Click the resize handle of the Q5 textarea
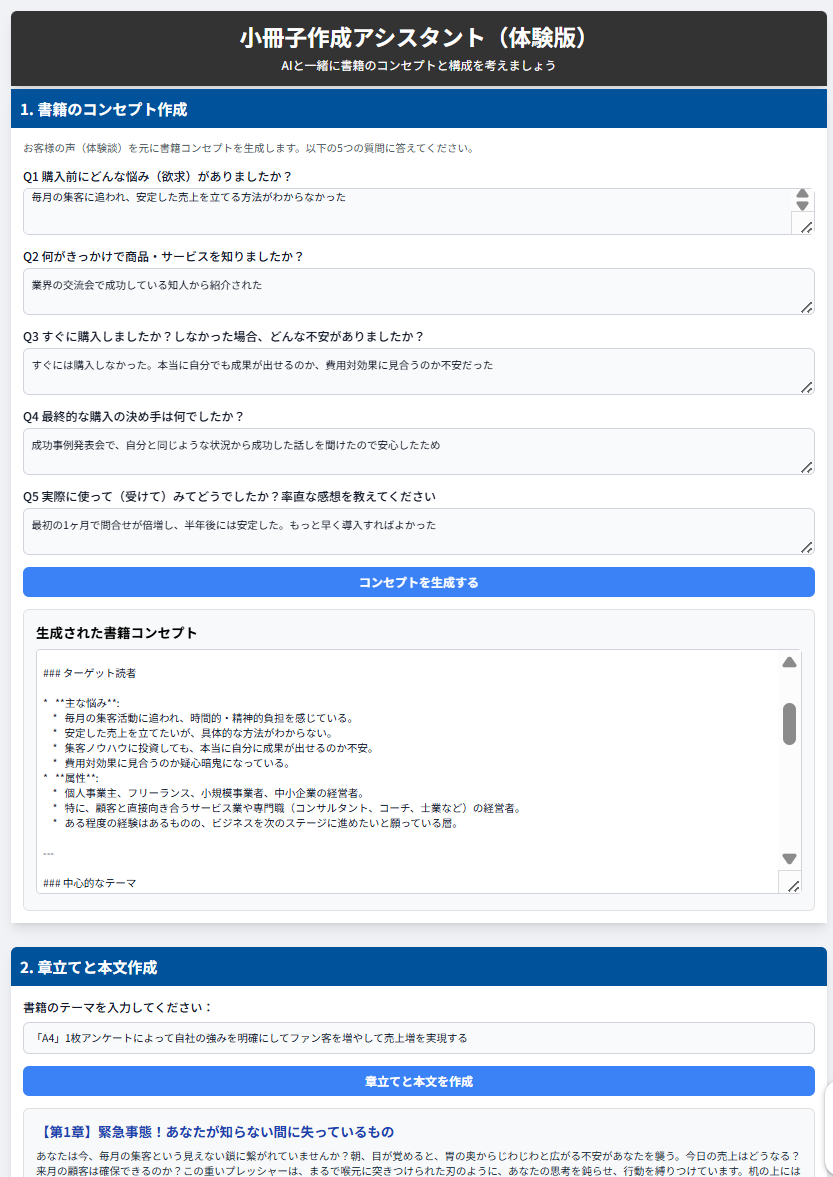The height and width of the screenshot is (1177, 833). [x=807, y=548]
